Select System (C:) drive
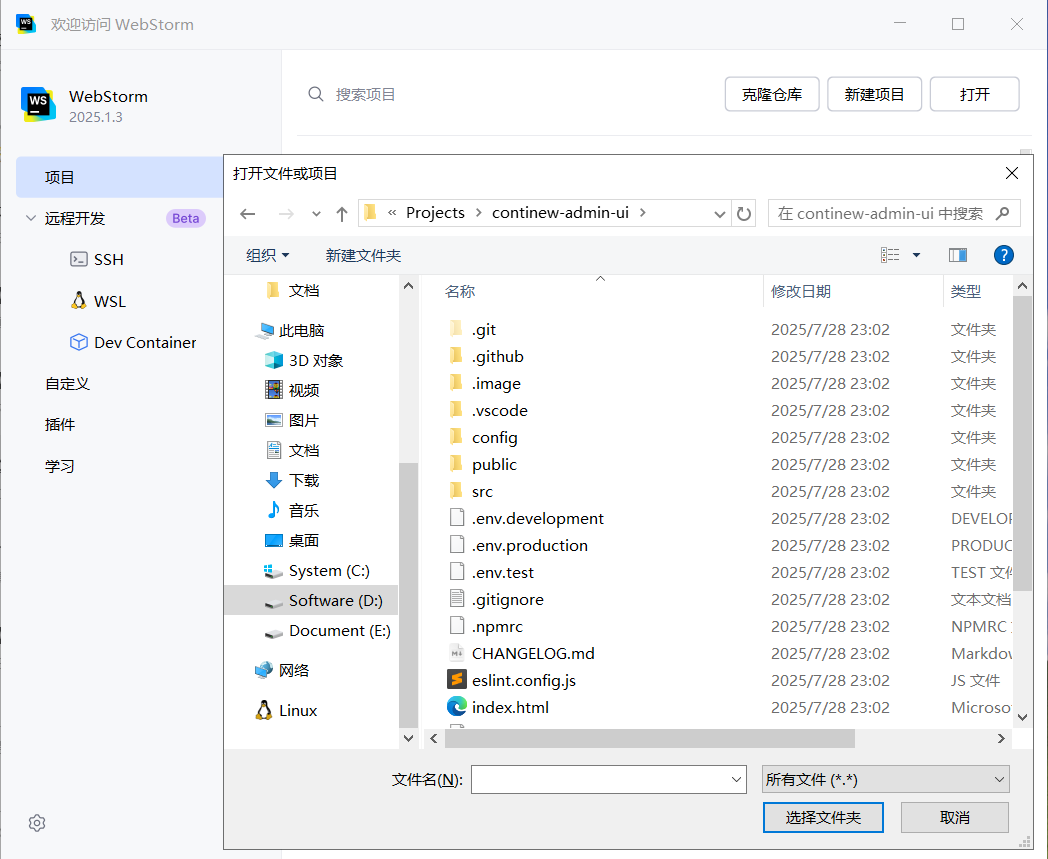 [317, 570]
